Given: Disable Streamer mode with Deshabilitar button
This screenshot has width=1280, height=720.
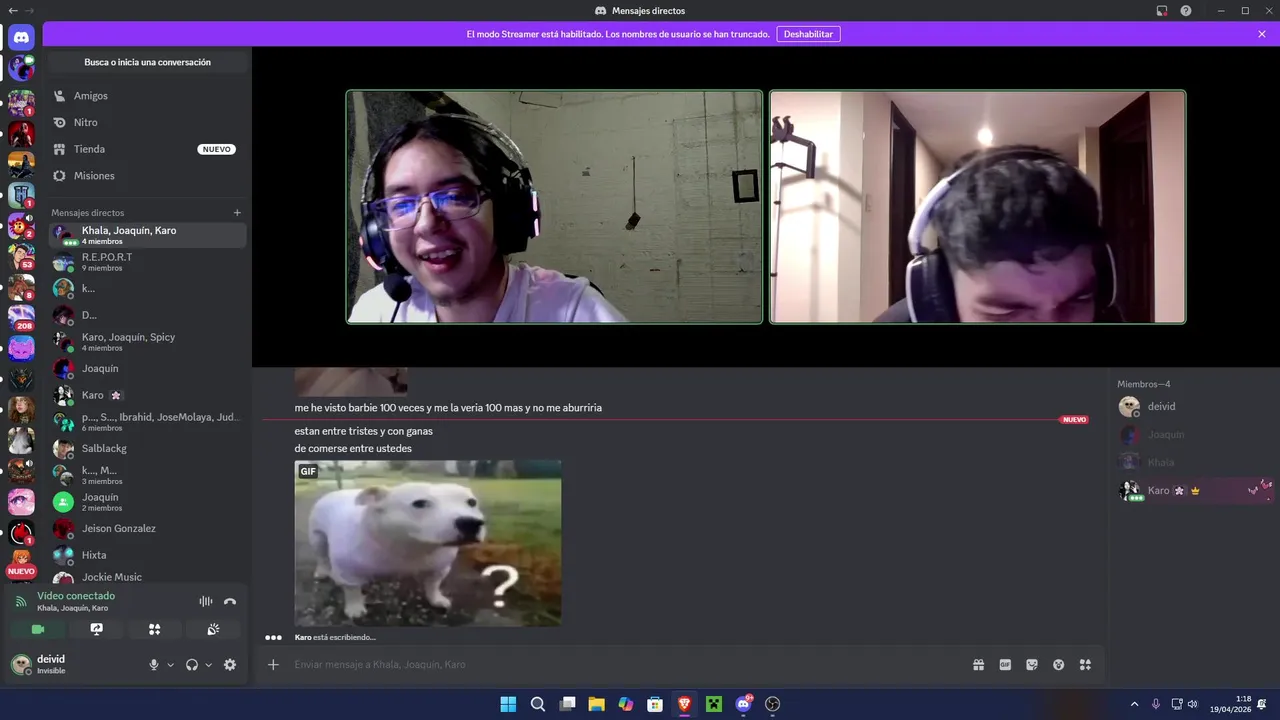Looking at the screenshot, I should [808, 34].
